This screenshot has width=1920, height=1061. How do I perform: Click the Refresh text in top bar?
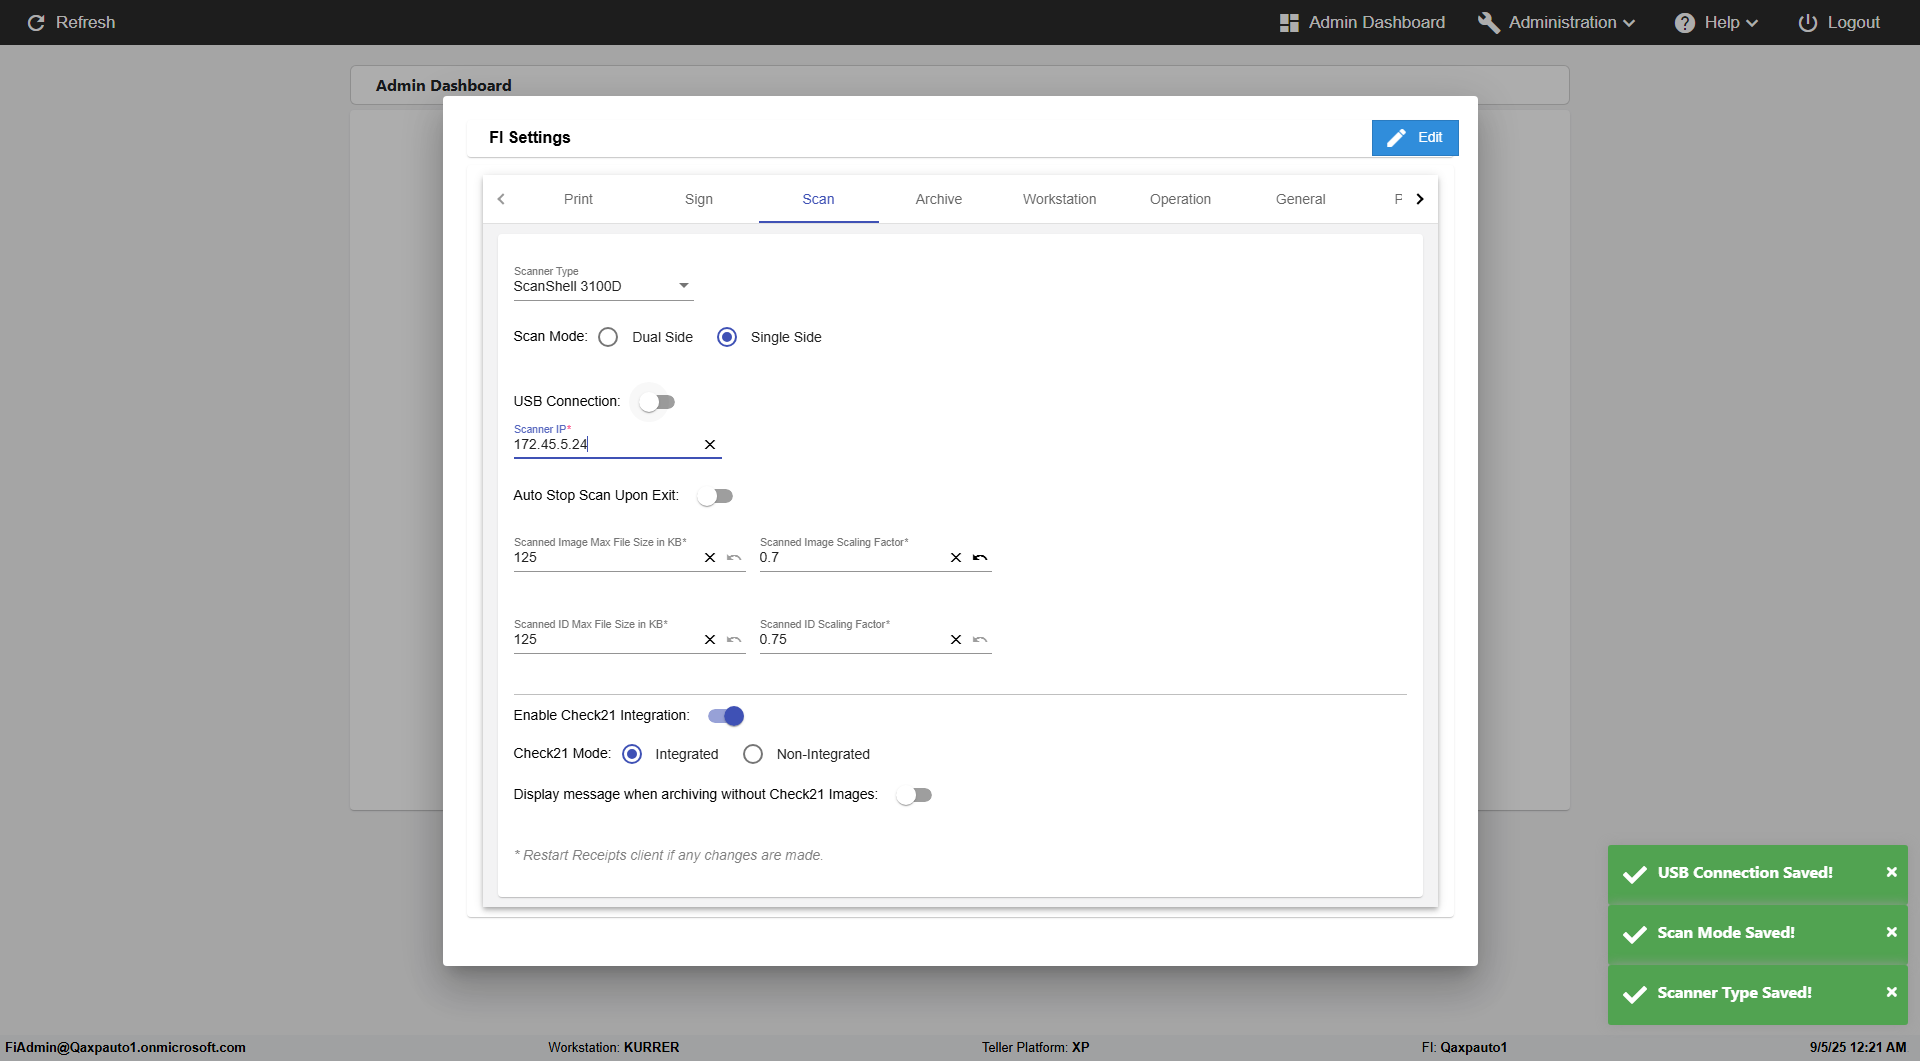[85, 22]
